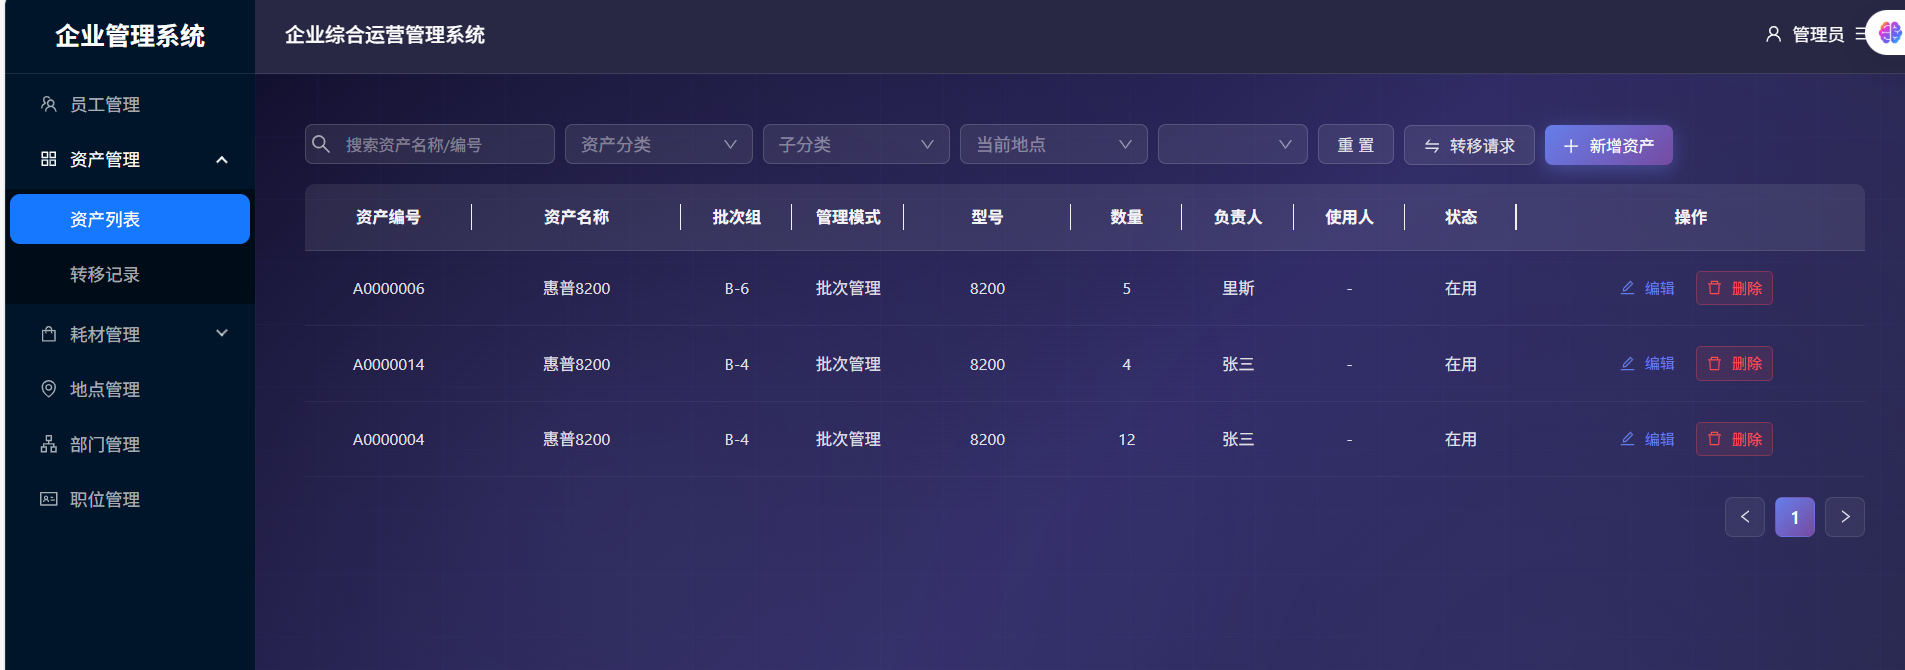Open the 子分类 dropdown
This screenshot has height=670, width=1905.
[x=856, y=144]
